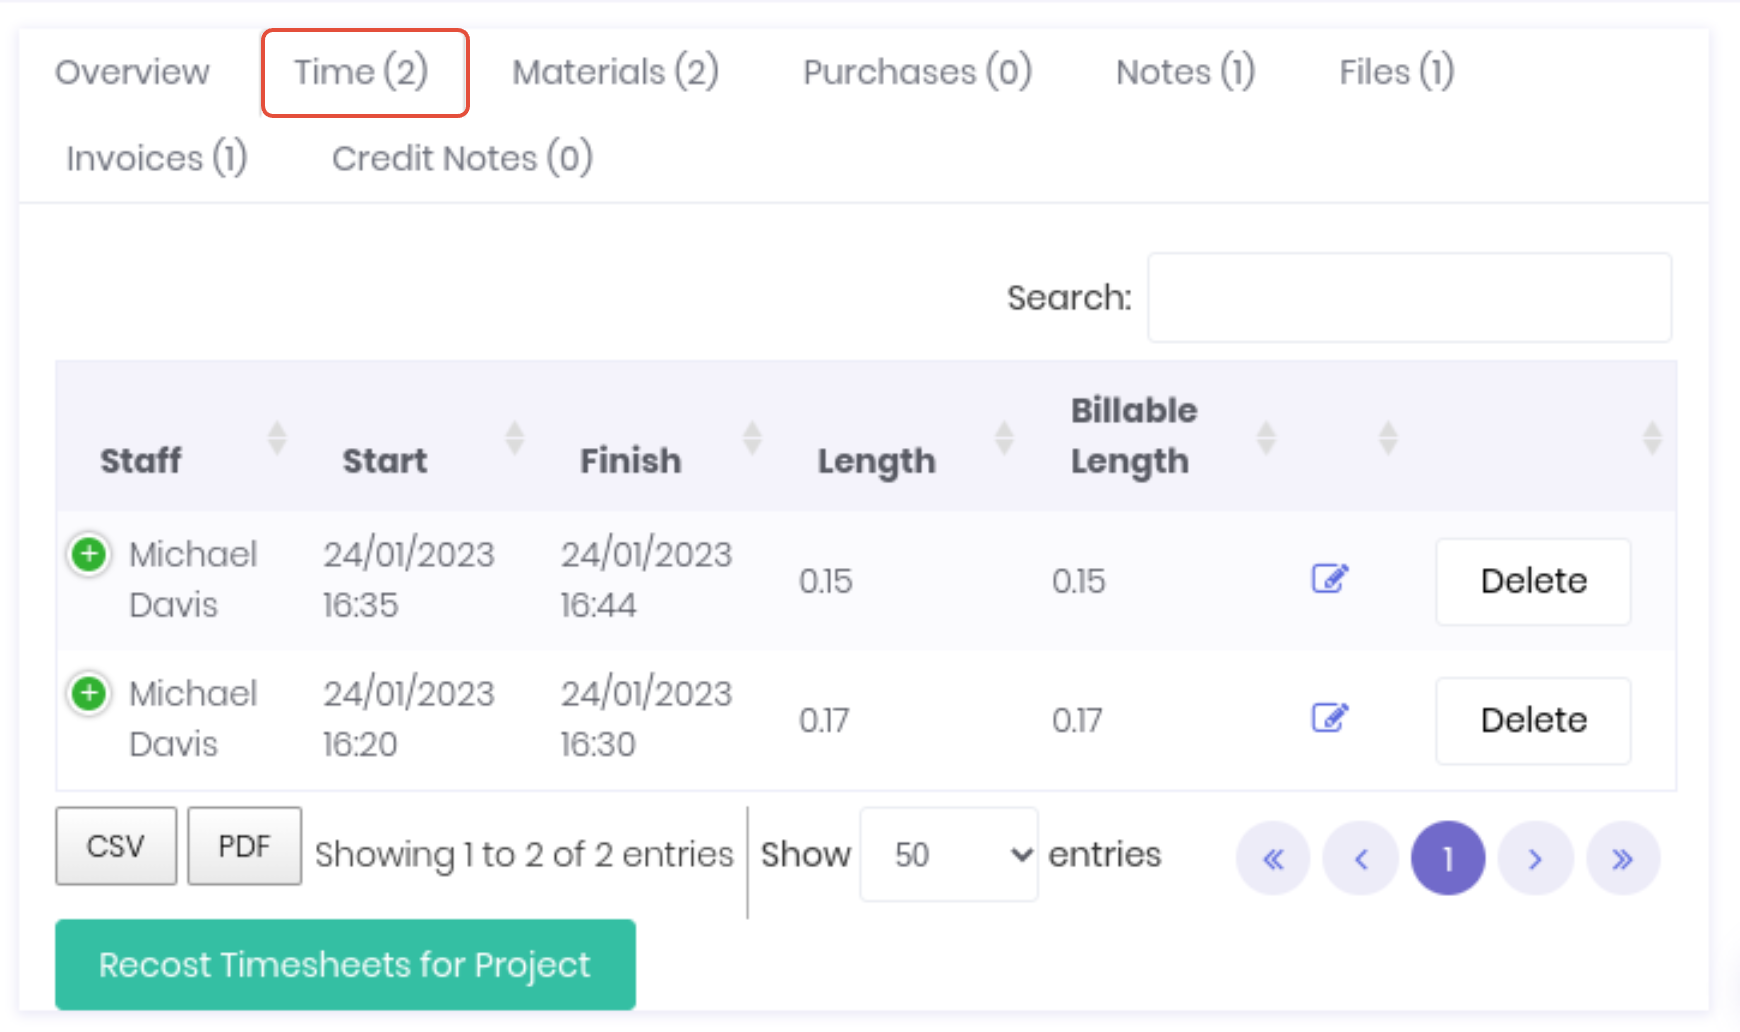Image resolution: width=1740 pixels, height=1032 pixels.
Task: Click the Search input field
Action: (1408, 297)
